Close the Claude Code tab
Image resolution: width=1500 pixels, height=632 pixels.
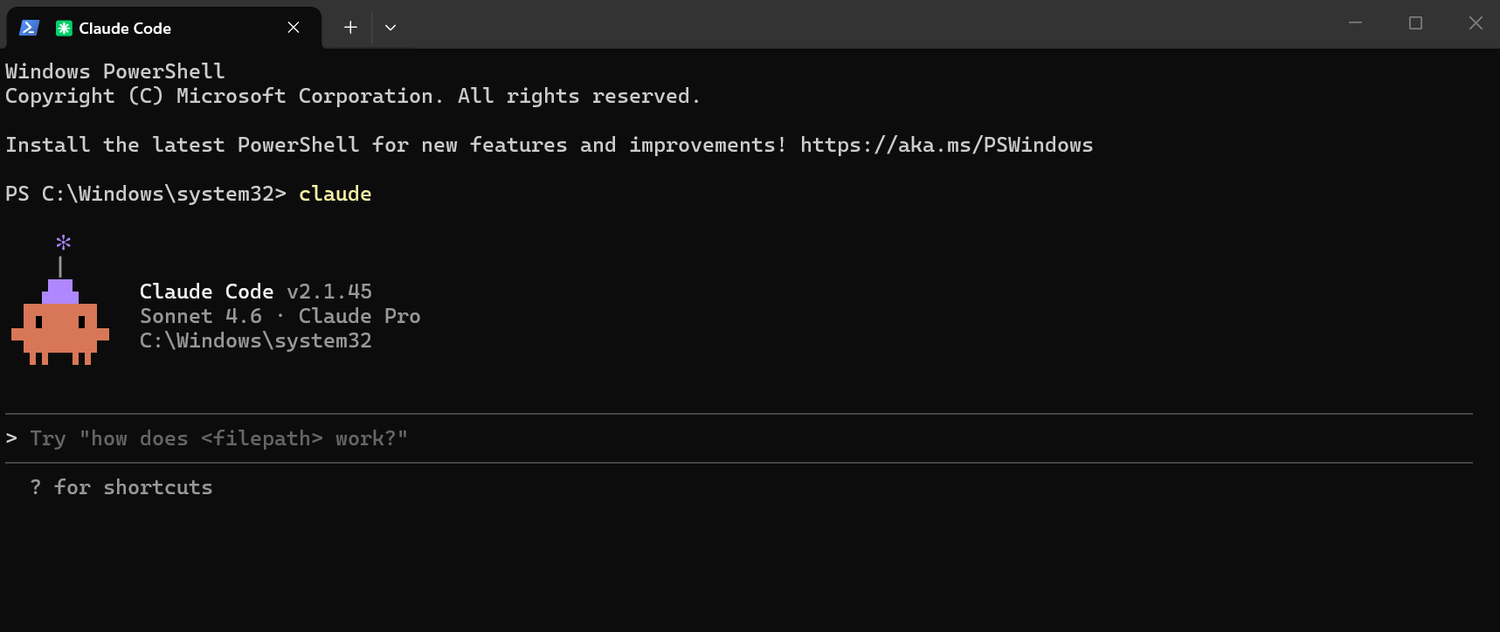(293, 28)
